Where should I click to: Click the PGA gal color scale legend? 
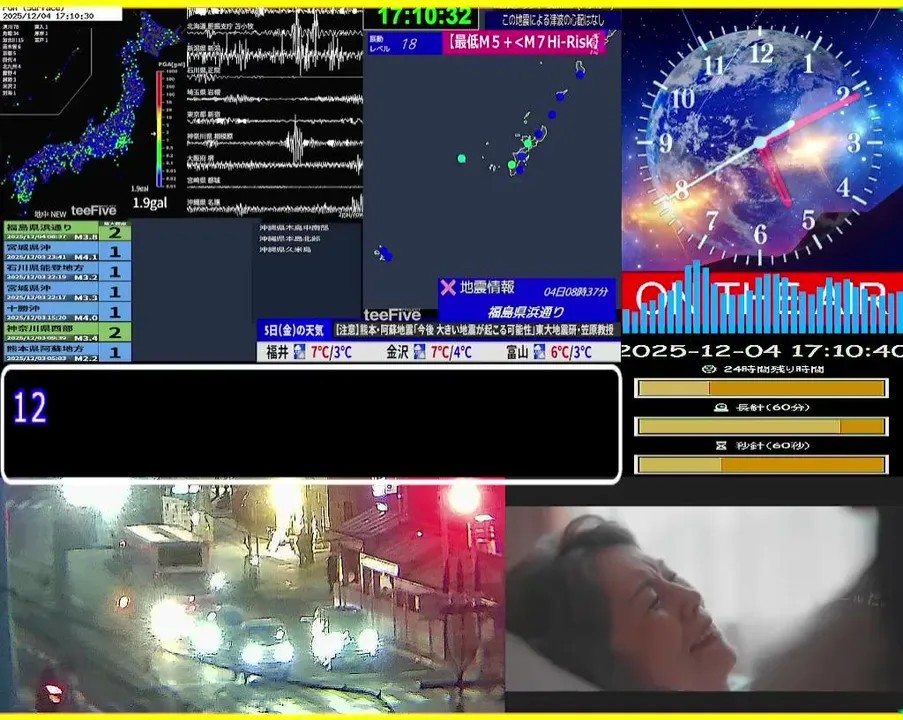[x=160, y=128]
